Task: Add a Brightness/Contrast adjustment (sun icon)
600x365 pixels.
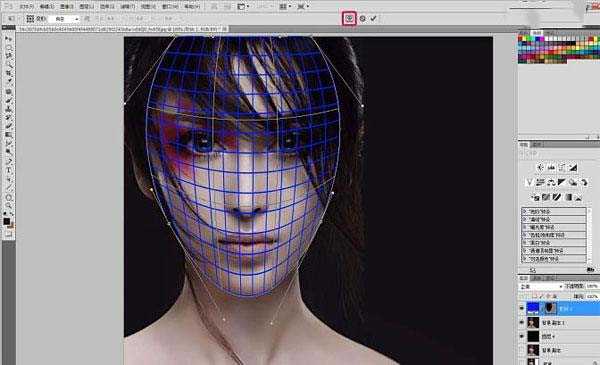Action: (x=540, y=168)
